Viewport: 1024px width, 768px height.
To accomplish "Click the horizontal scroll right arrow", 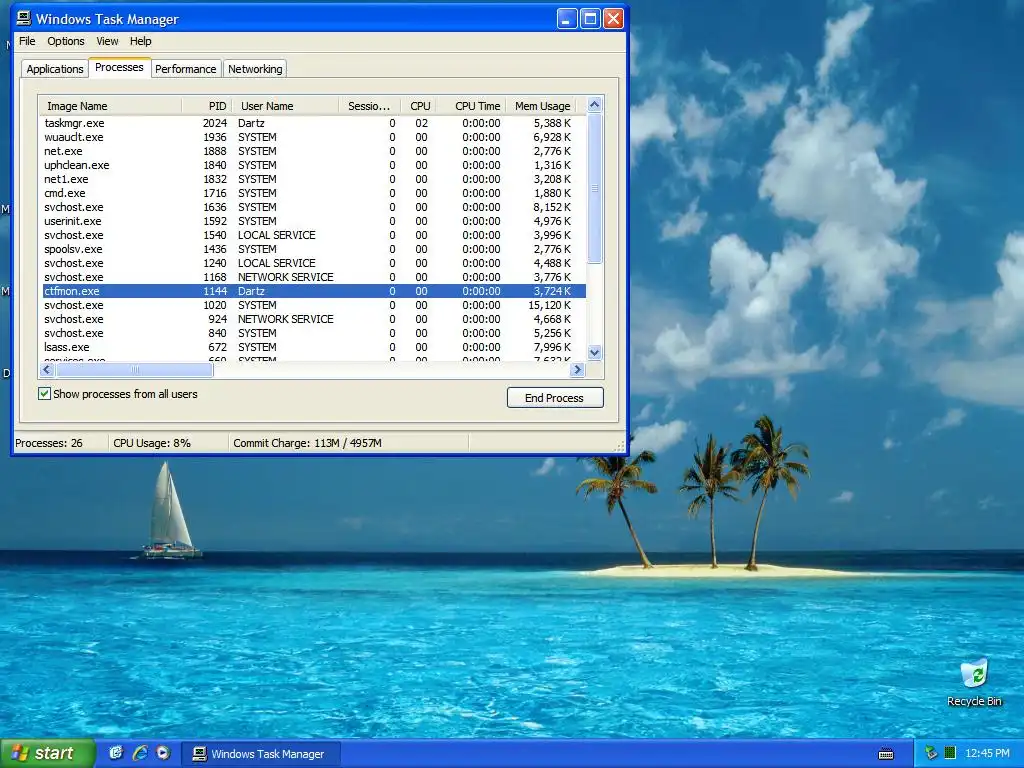I will pyautogui.click(x=577, y=370).
